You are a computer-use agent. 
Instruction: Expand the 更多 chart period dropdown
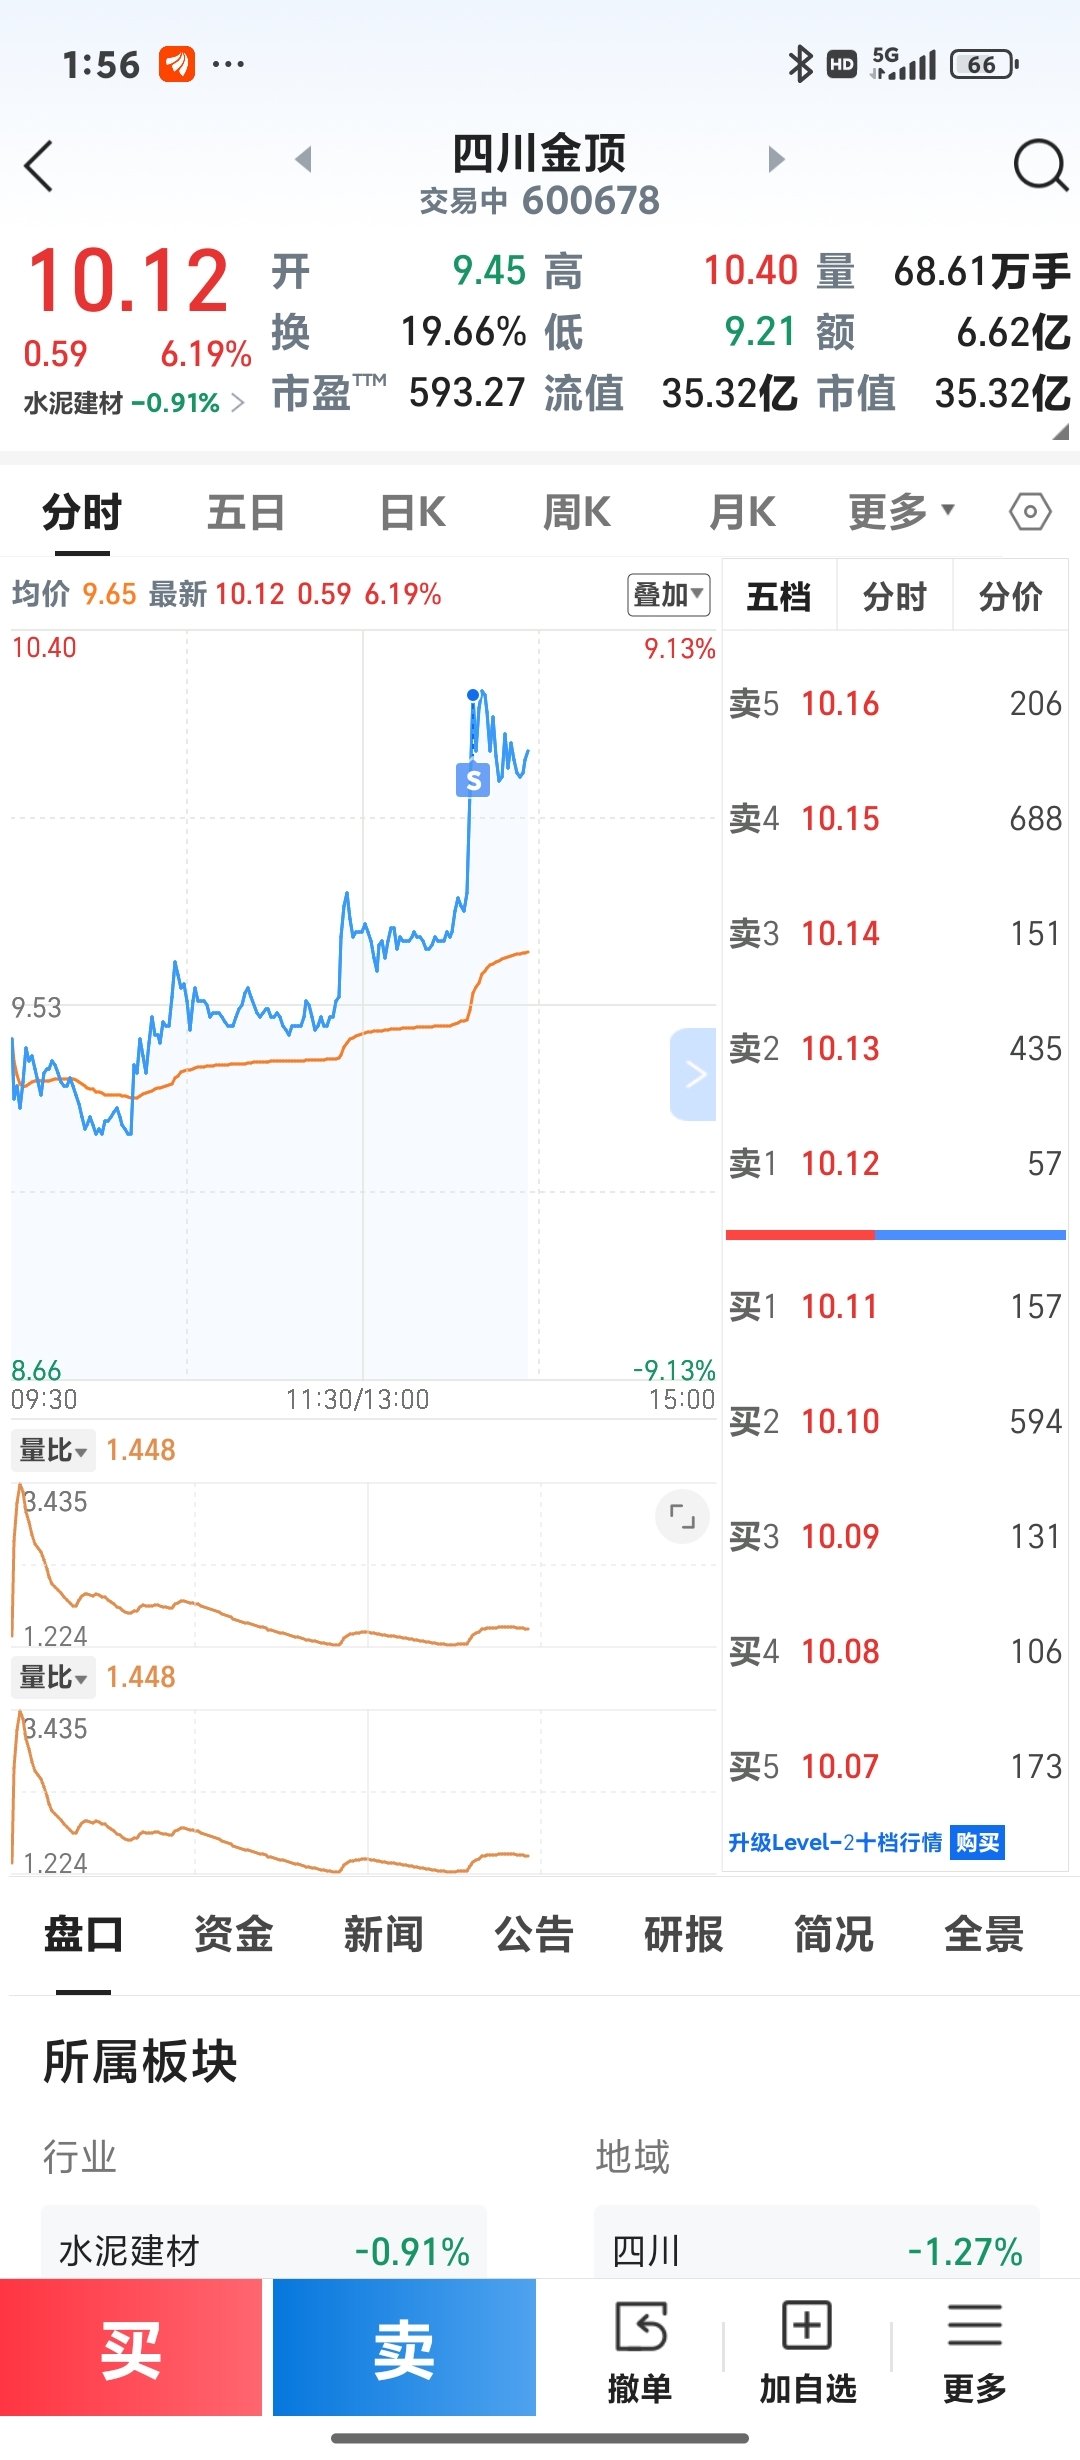point(901,512)
